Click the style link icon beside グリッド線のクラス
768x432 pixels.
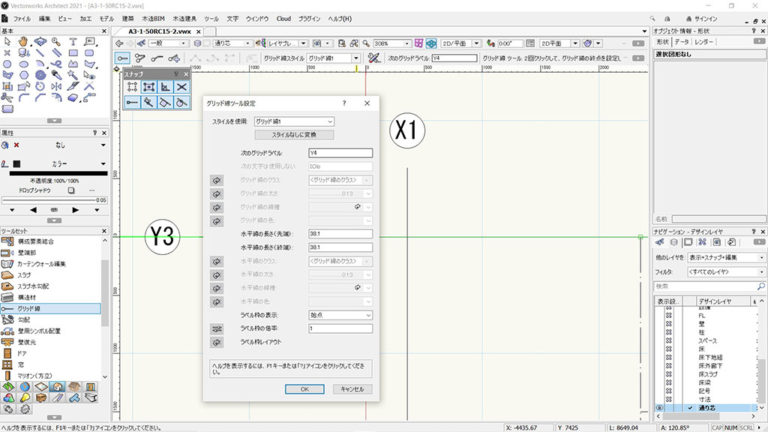click(216, 180)
